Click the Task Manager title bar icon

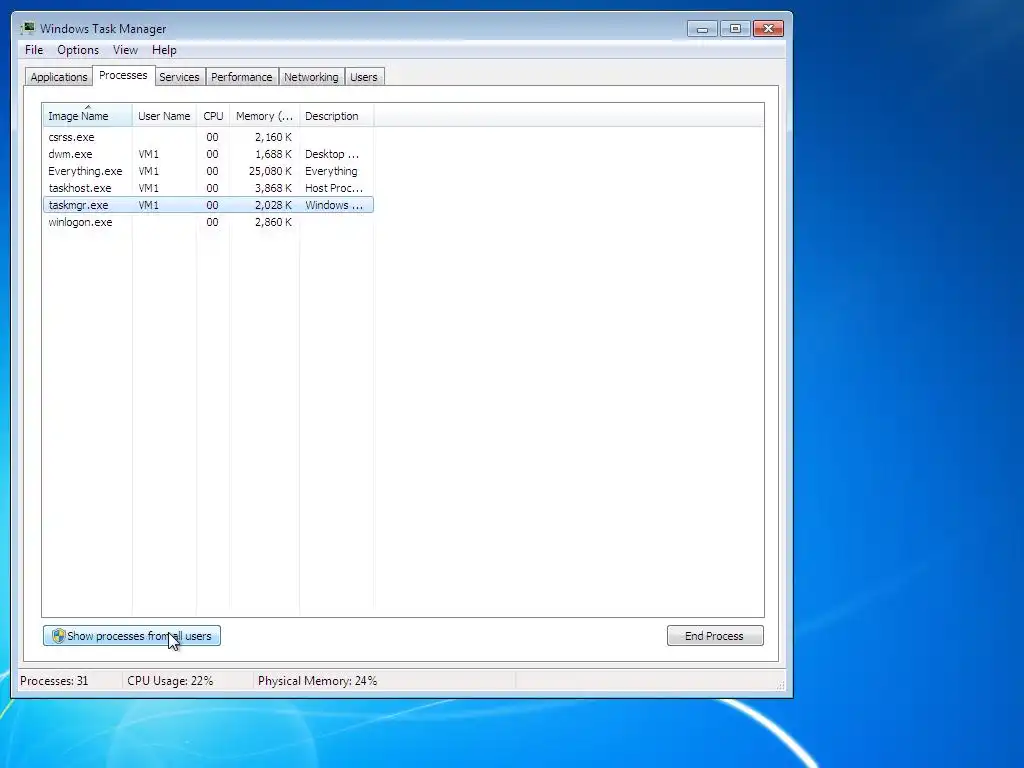27,28
